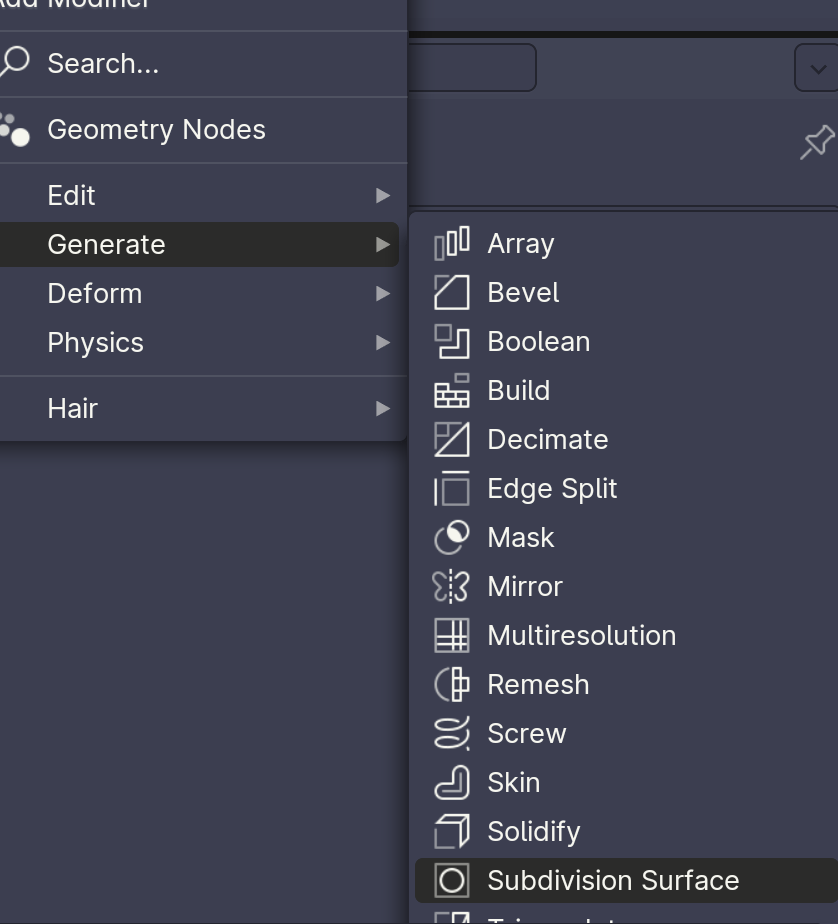Select Solidify from the Generate list

coord(534,832)
